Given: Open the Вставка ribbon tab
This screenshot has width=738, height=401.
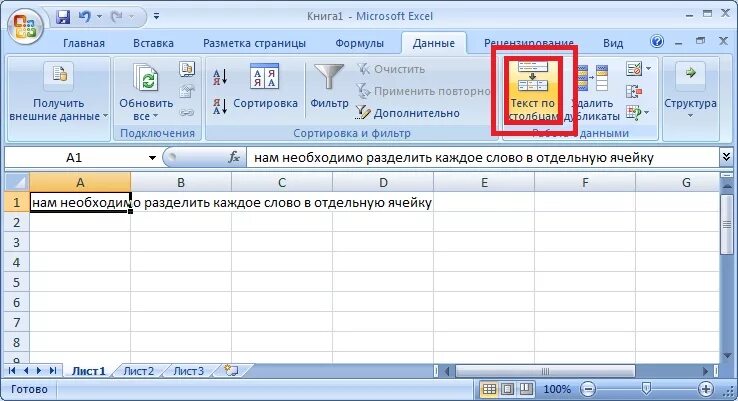Looking at the screenshot, I should tap(153, 43).
